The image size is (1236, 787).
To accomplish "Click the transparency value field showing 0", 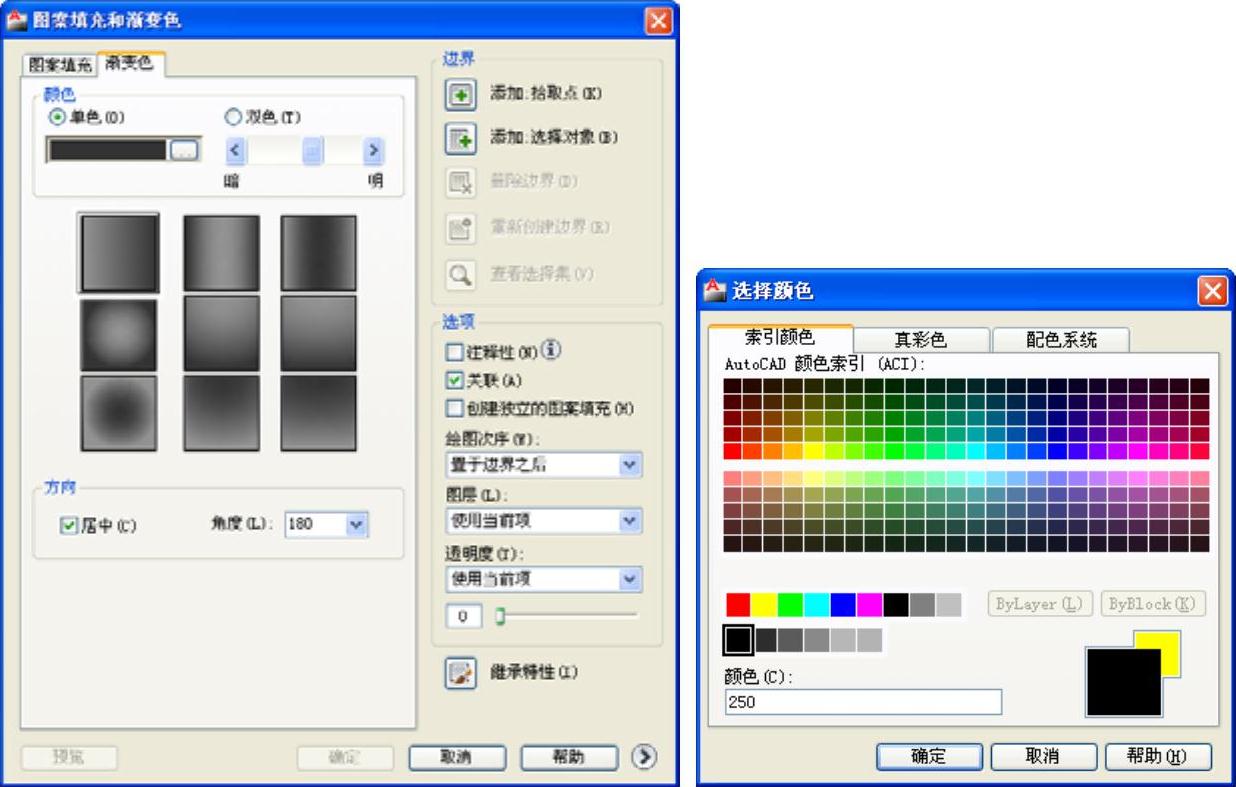I will (463, 617).
